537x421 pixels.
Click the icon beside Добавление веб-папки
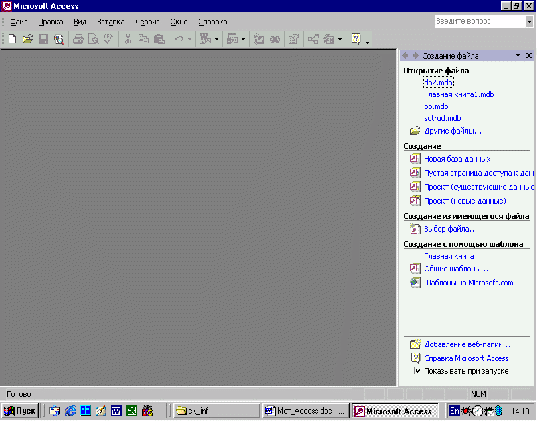pyautogui.click(x=415, y=344)
